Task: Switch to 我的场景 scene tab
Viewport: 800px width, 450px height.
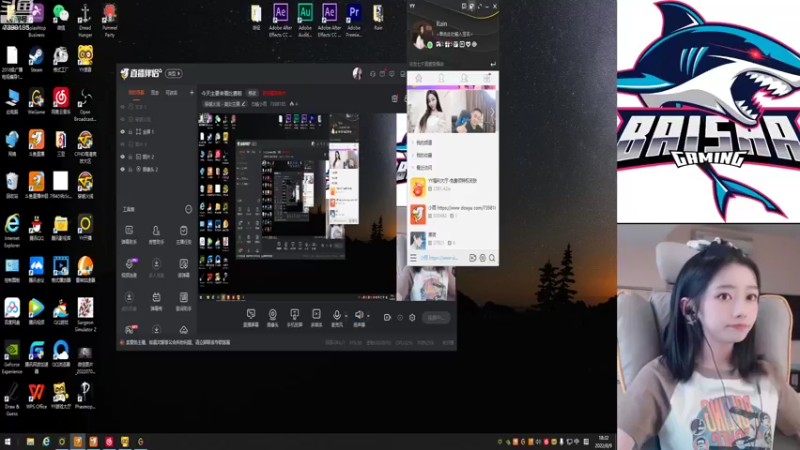Action: pos(136,93)
